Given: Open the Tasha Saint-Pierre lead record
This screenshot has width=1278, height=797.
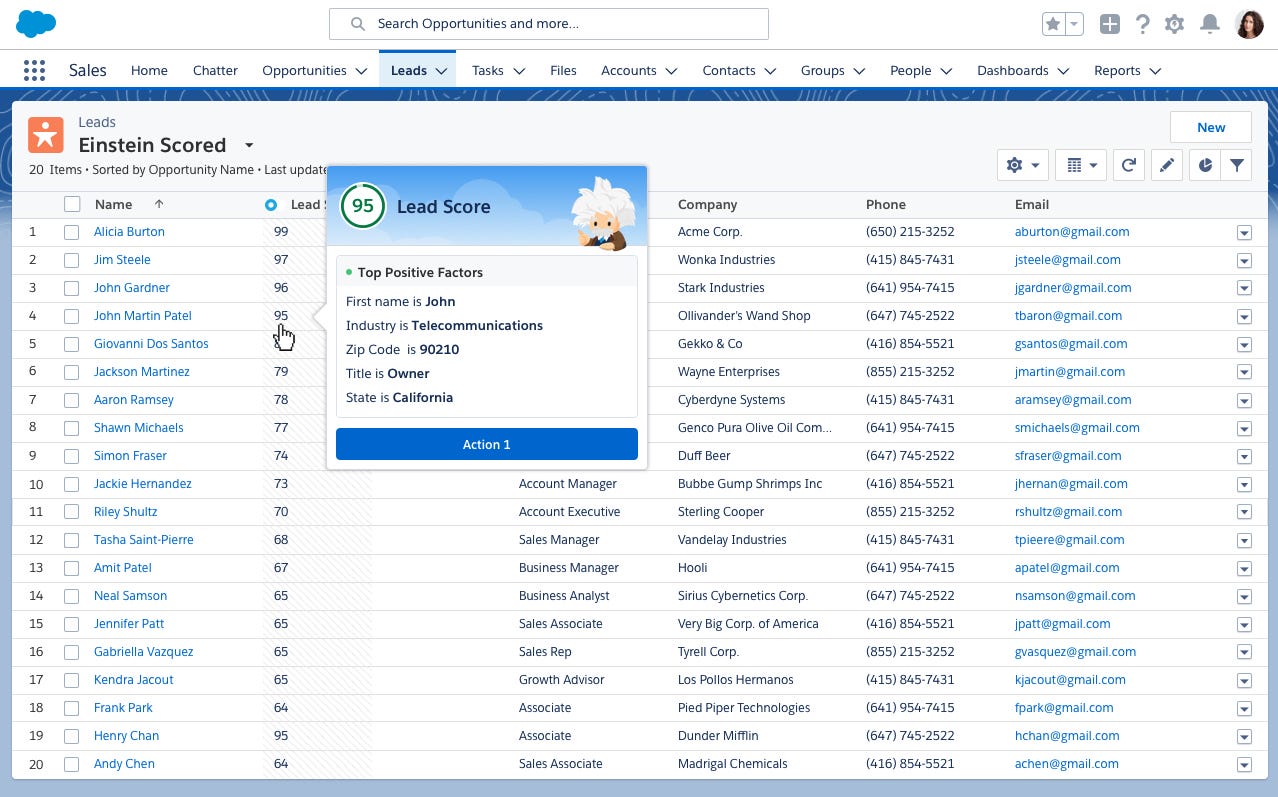Looking at the screenshot, I should (x=144, y=540).
